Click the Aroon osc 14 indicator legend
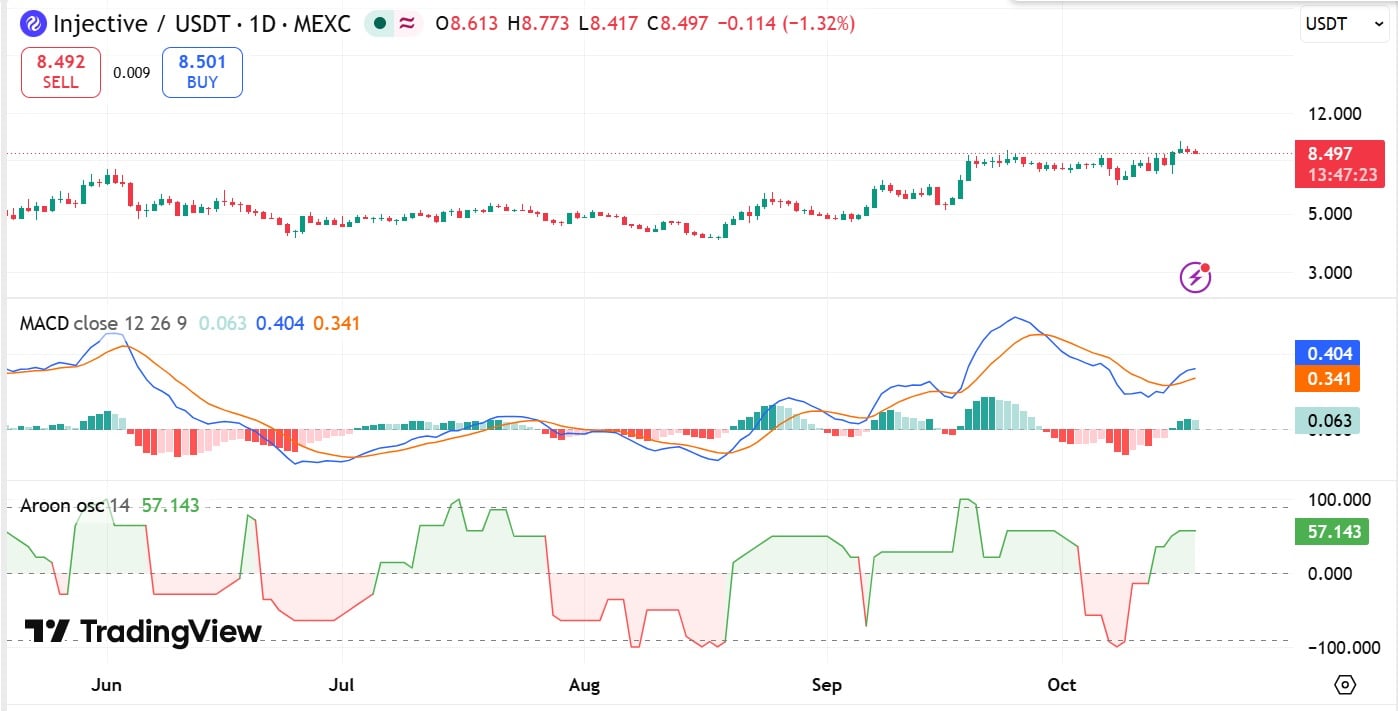 point(75,506)
